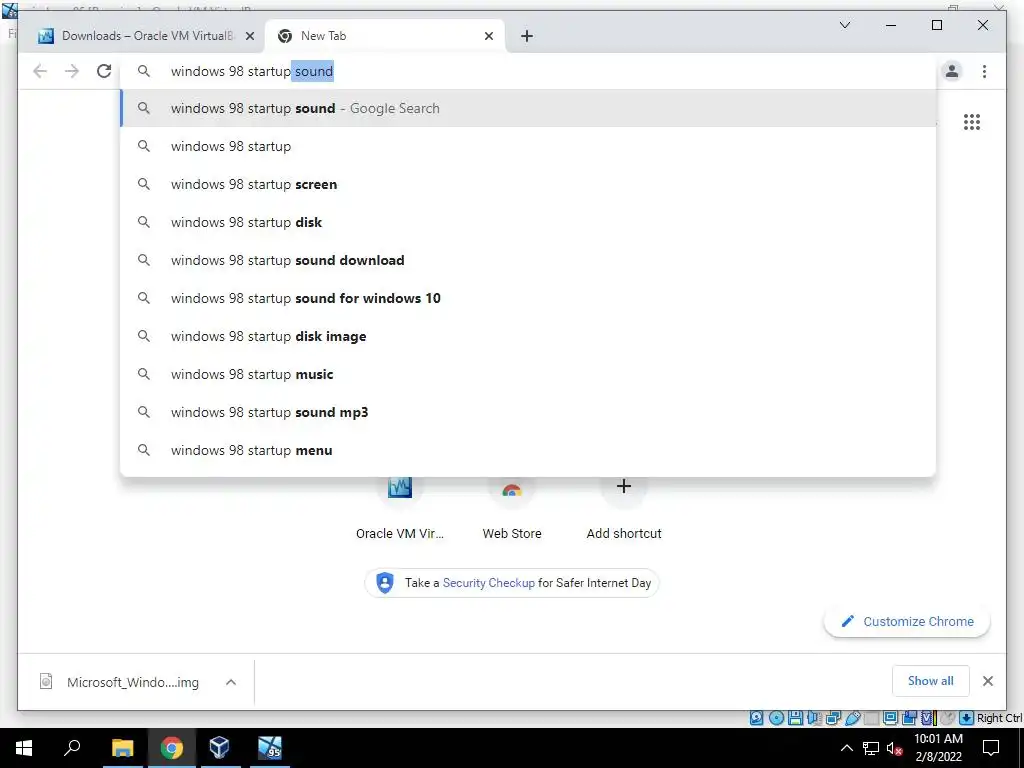Open the Windows notification center
The width and height of the screenshot is (1024, 768).
pos(991,748)
